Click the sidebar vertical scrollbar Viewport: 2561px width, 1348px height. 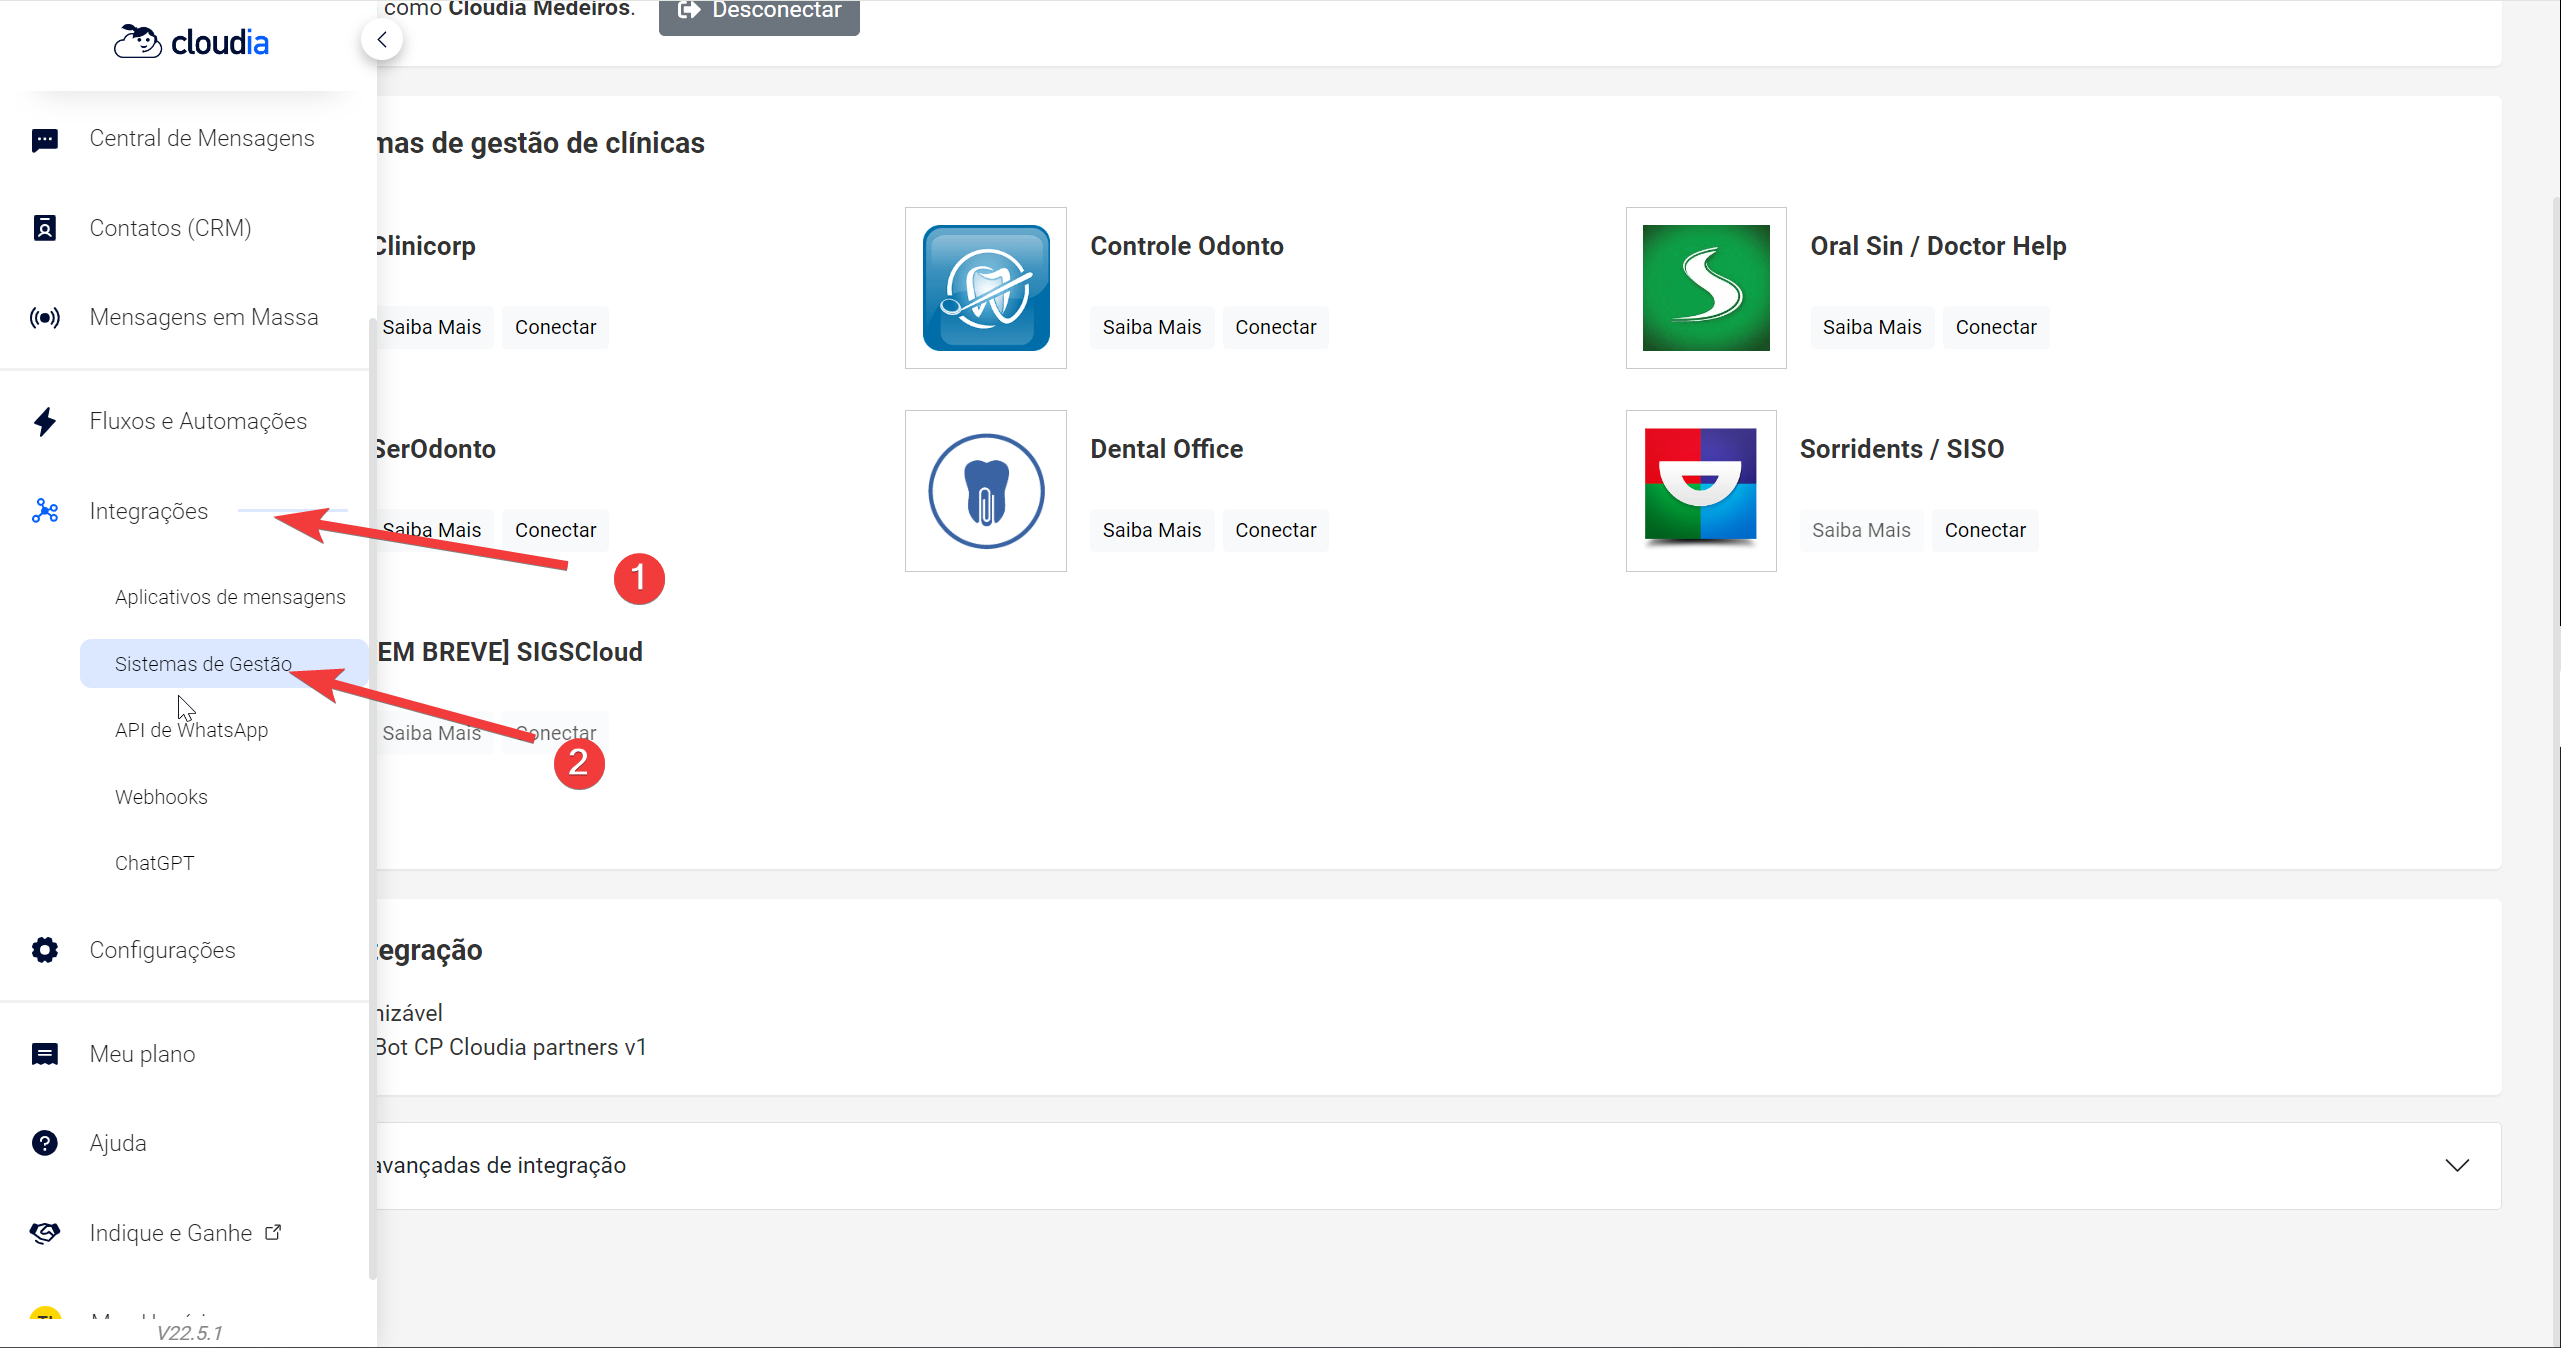(x=373, y=800)
